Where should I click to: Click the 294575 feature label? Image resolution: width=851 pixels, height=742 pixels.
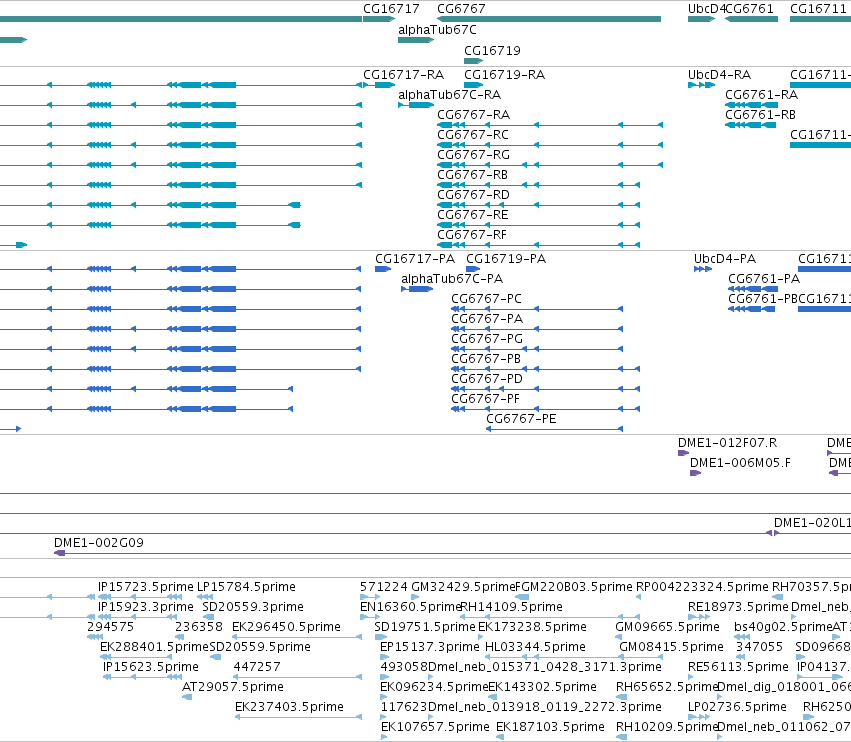click(110, 627)
